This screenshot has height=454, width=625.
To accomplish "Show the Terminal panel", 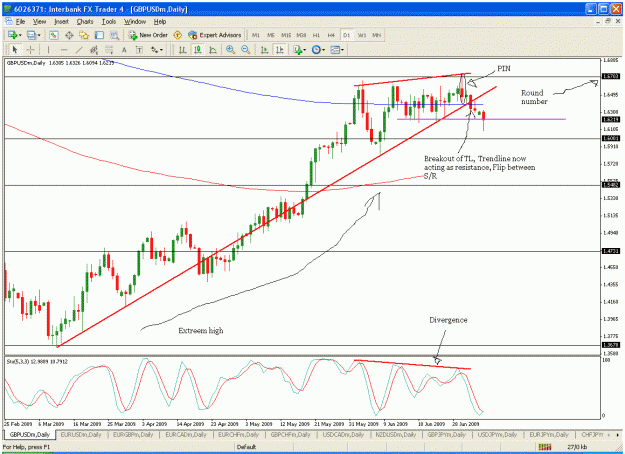I will coord(99,35).
